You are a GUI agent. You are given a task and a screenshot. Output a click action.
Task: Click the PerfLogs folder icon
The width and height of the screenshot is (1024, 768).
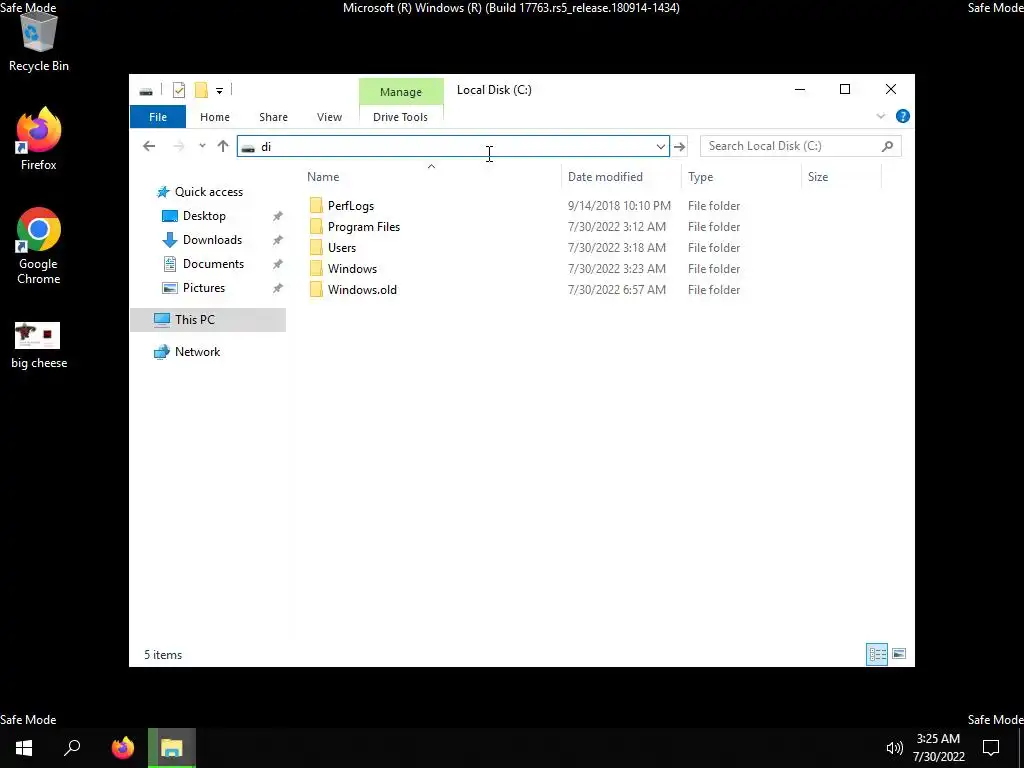(316, 206)
